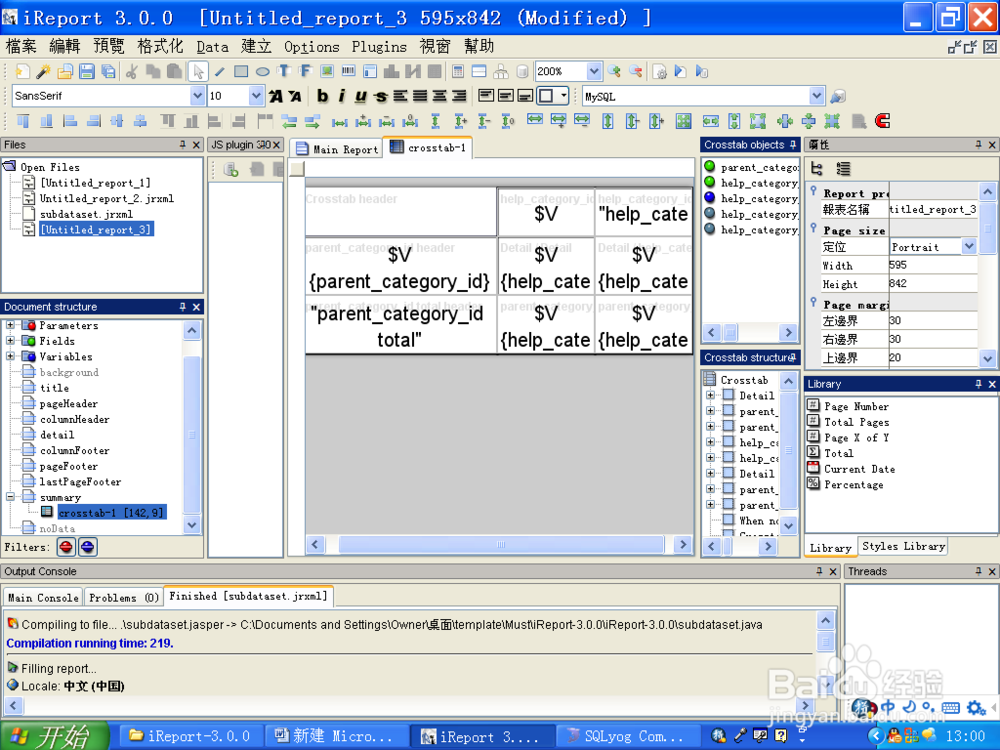Expand the Parameters tree node

10,325
